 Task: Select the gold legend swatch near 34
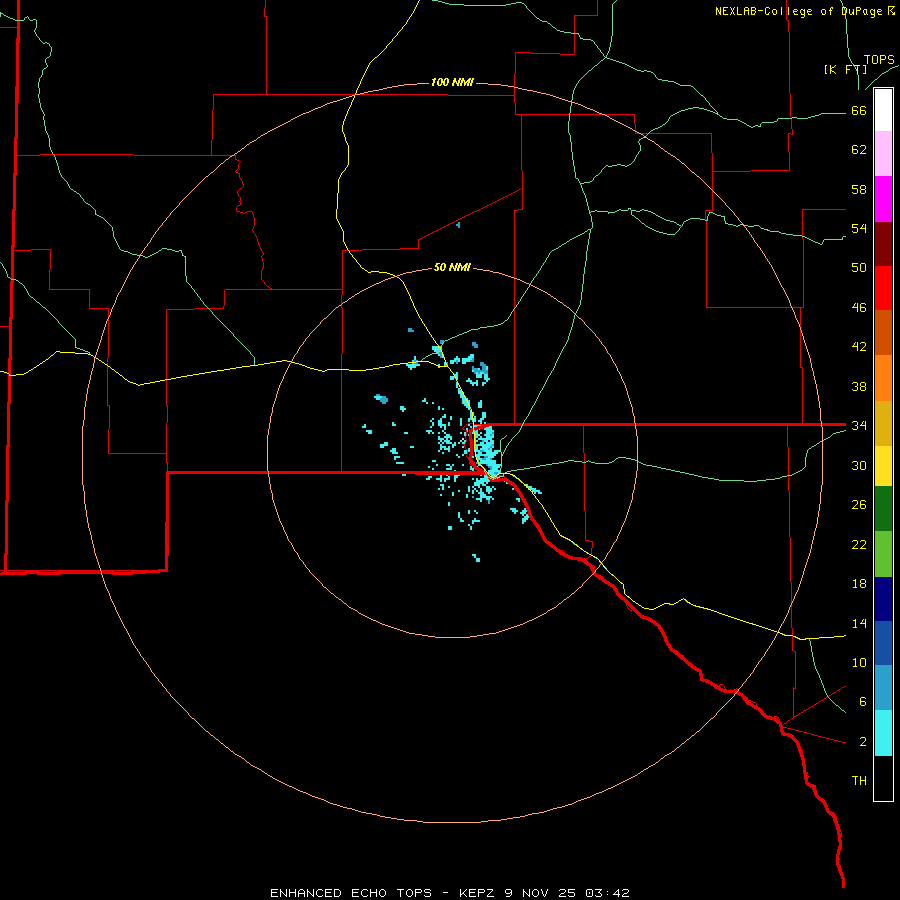883,423
